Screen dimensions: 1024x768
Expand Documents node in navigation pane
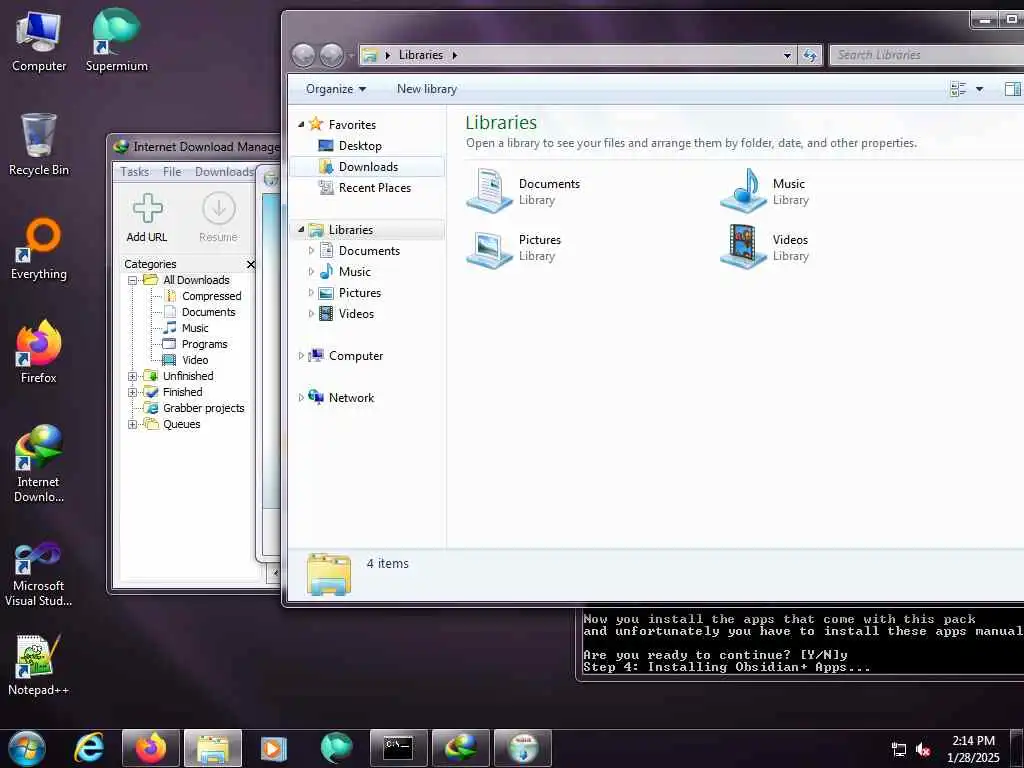pyautogui.click(x=311, y=251)
